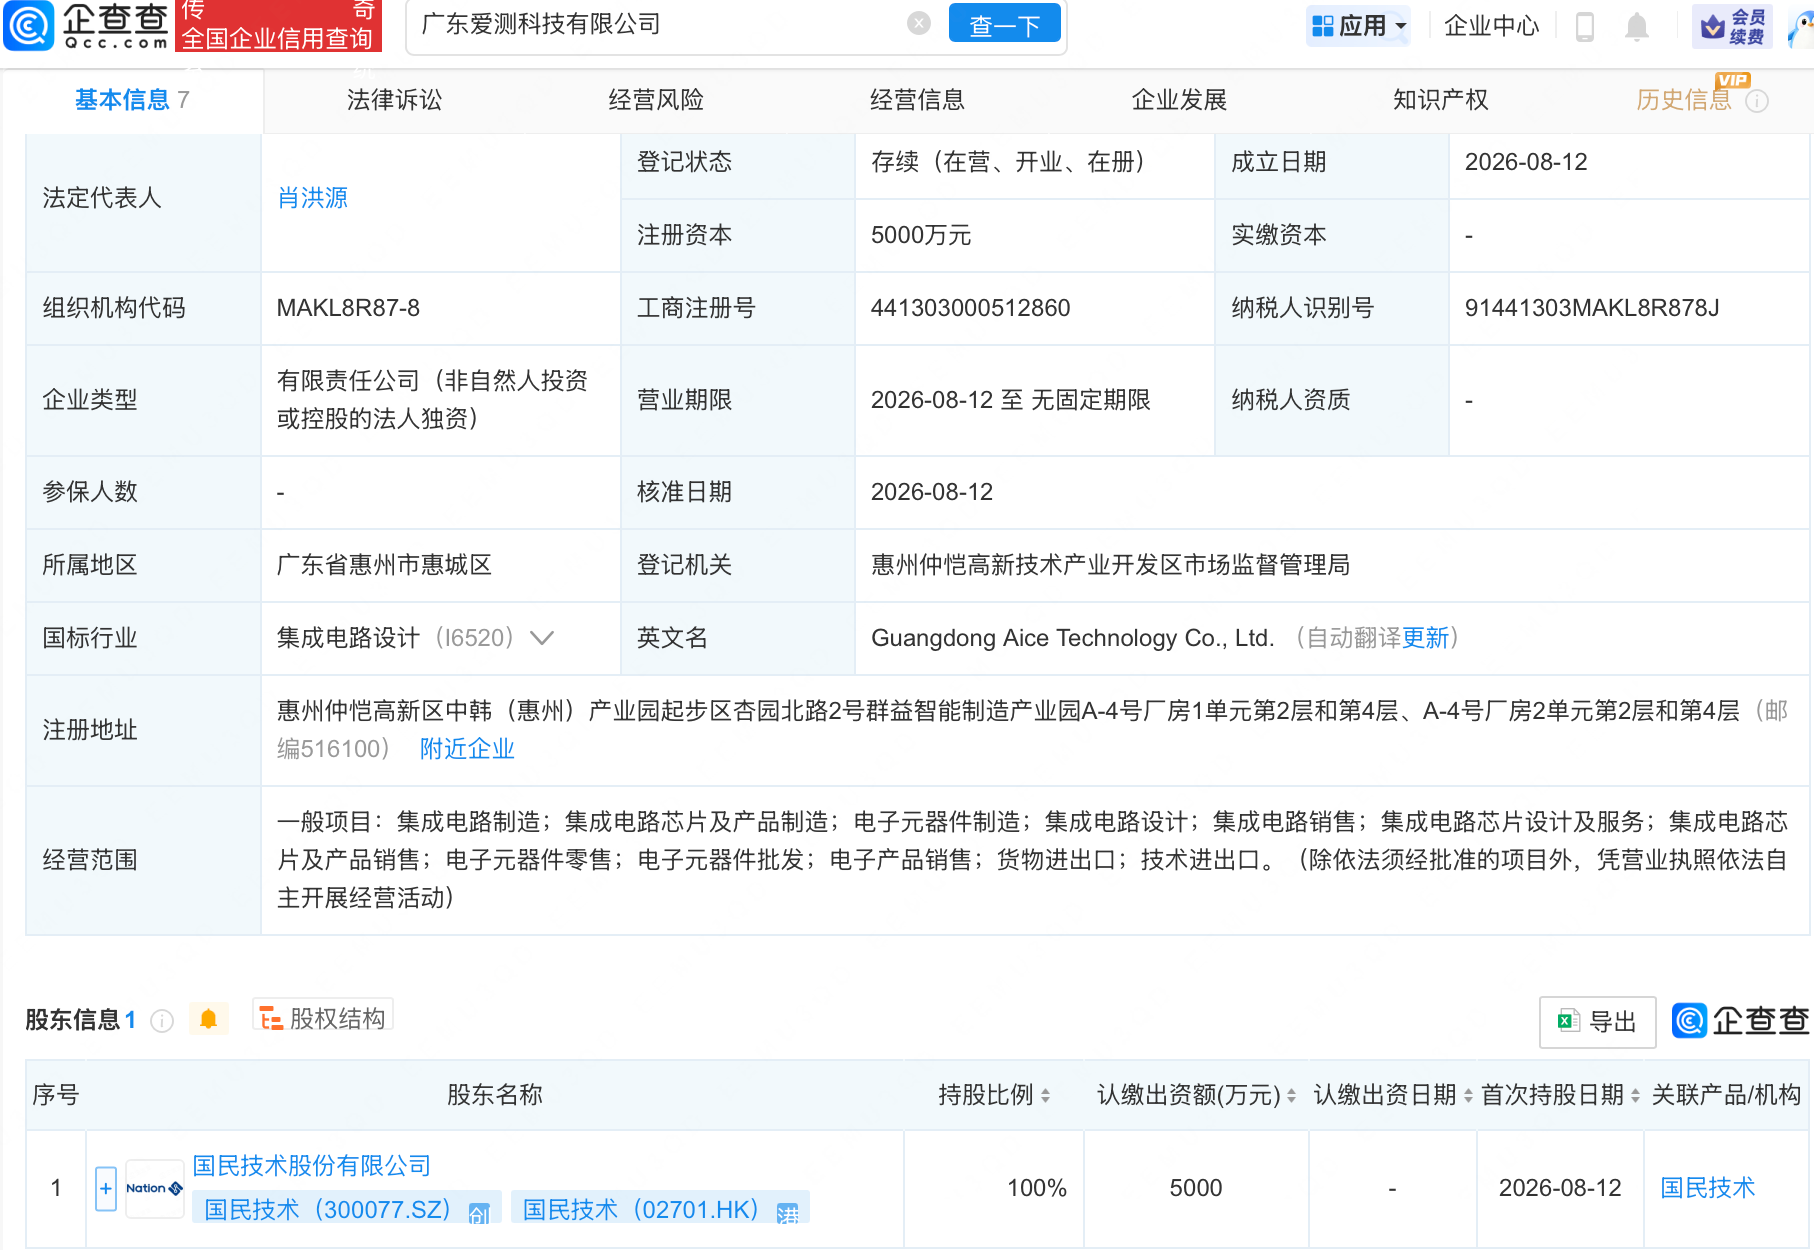This screenshot has width=1814, height=1250.
Task: Click the 国民技术（02701.HK) stock tag
Action: [660, 1210]
